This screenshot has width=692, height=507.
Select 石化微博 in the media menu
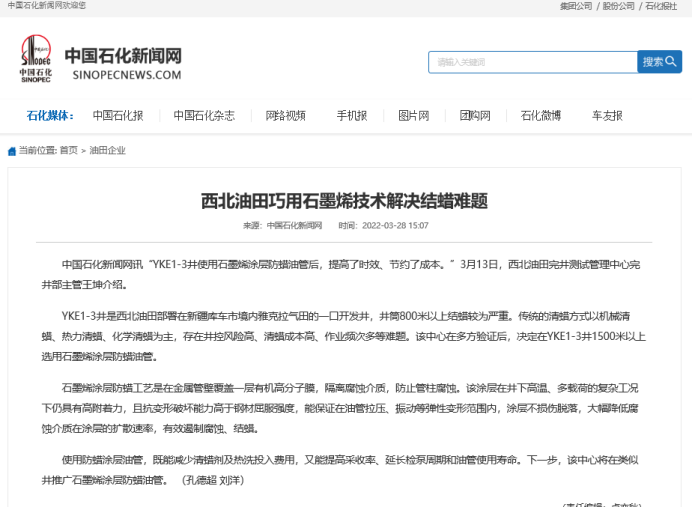[x=541, y=116]
